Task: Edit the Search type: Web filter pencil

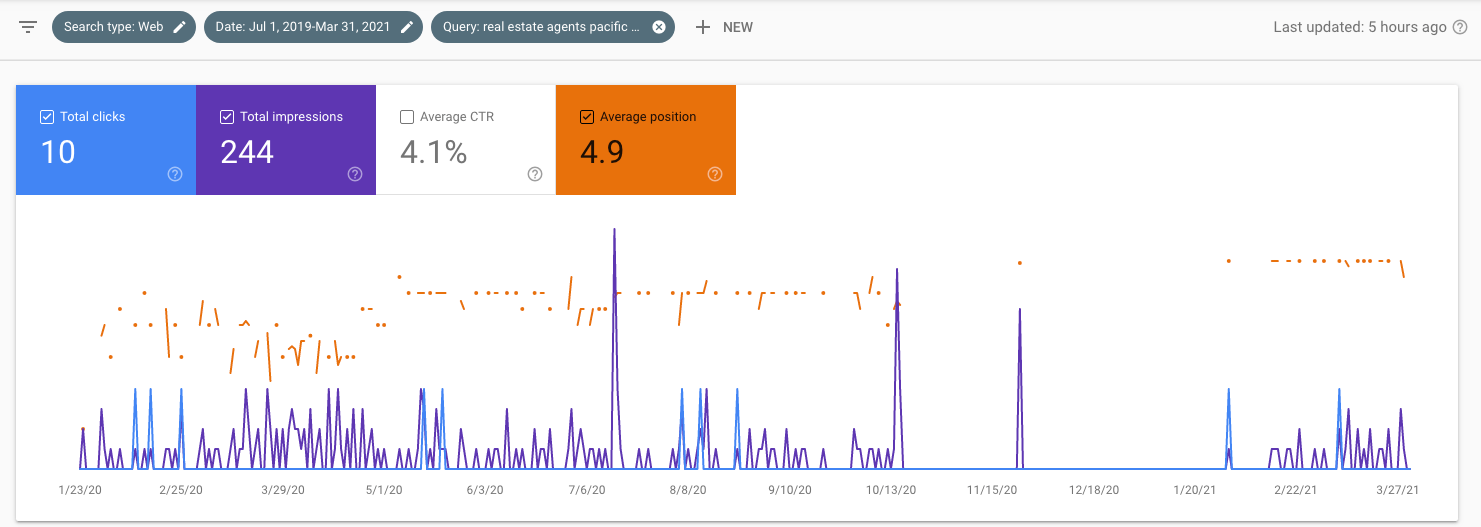Action: (x=179, y=27)
